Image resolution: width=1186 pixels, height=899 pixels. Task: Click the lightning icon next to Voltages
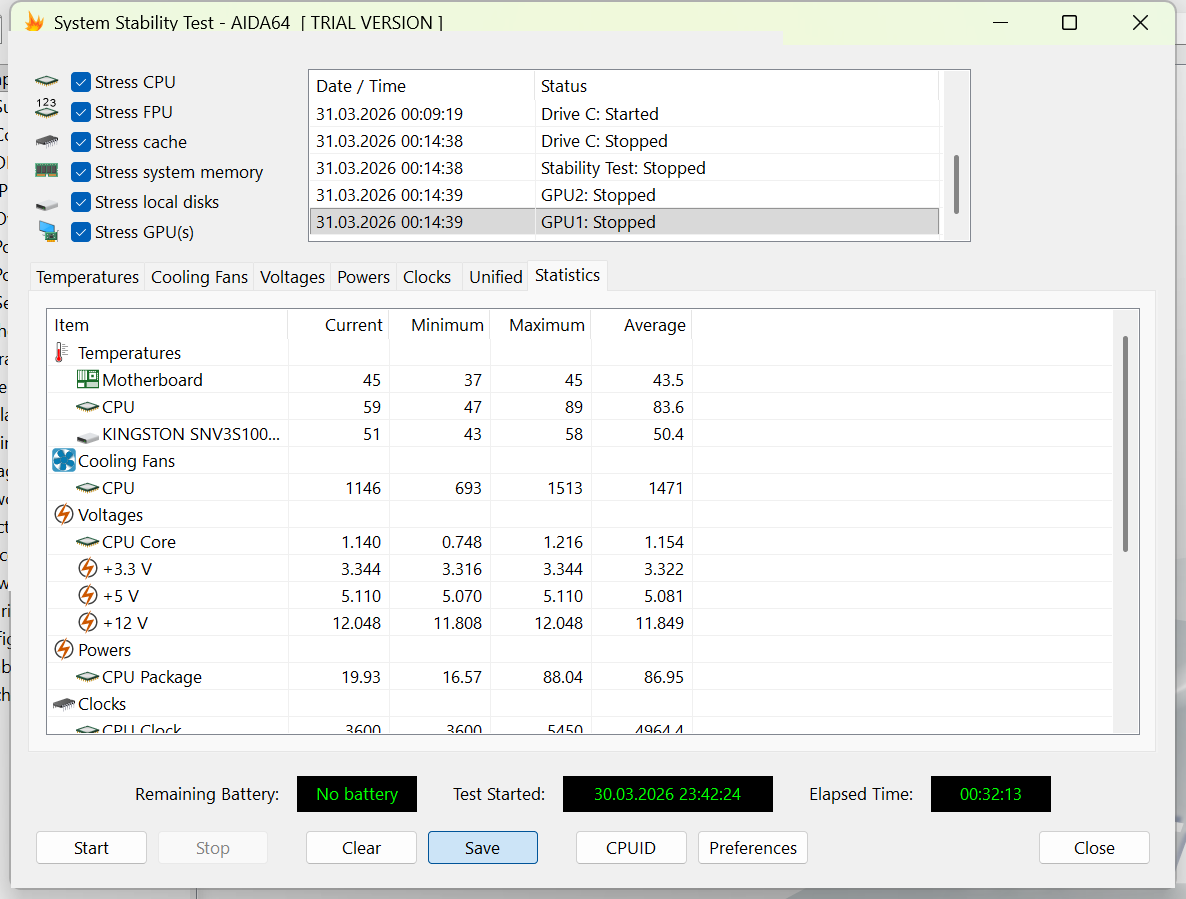[64, 514]
